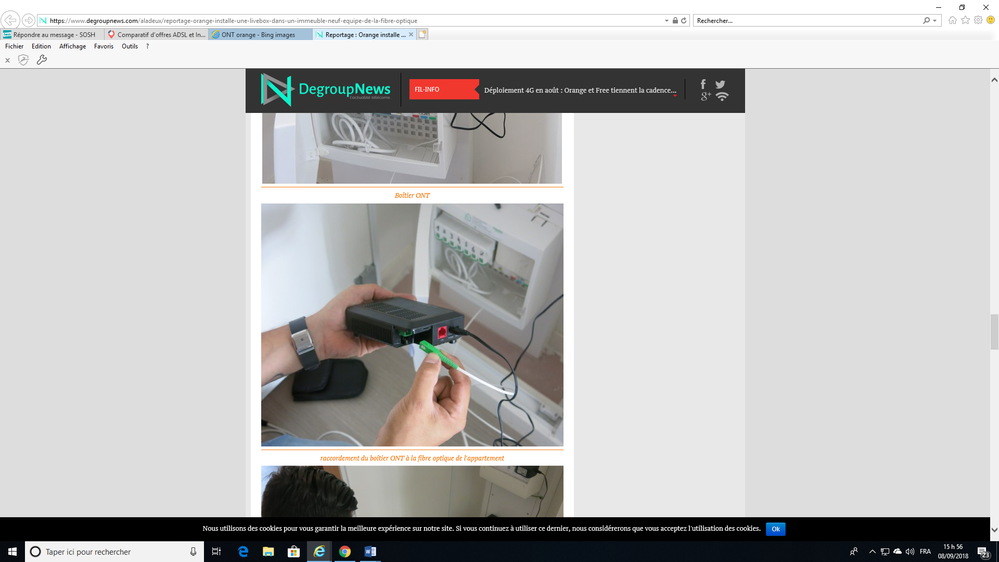Refresh the page with reload icon
This screenshot has width=999, height=562.
pos(684,20)
